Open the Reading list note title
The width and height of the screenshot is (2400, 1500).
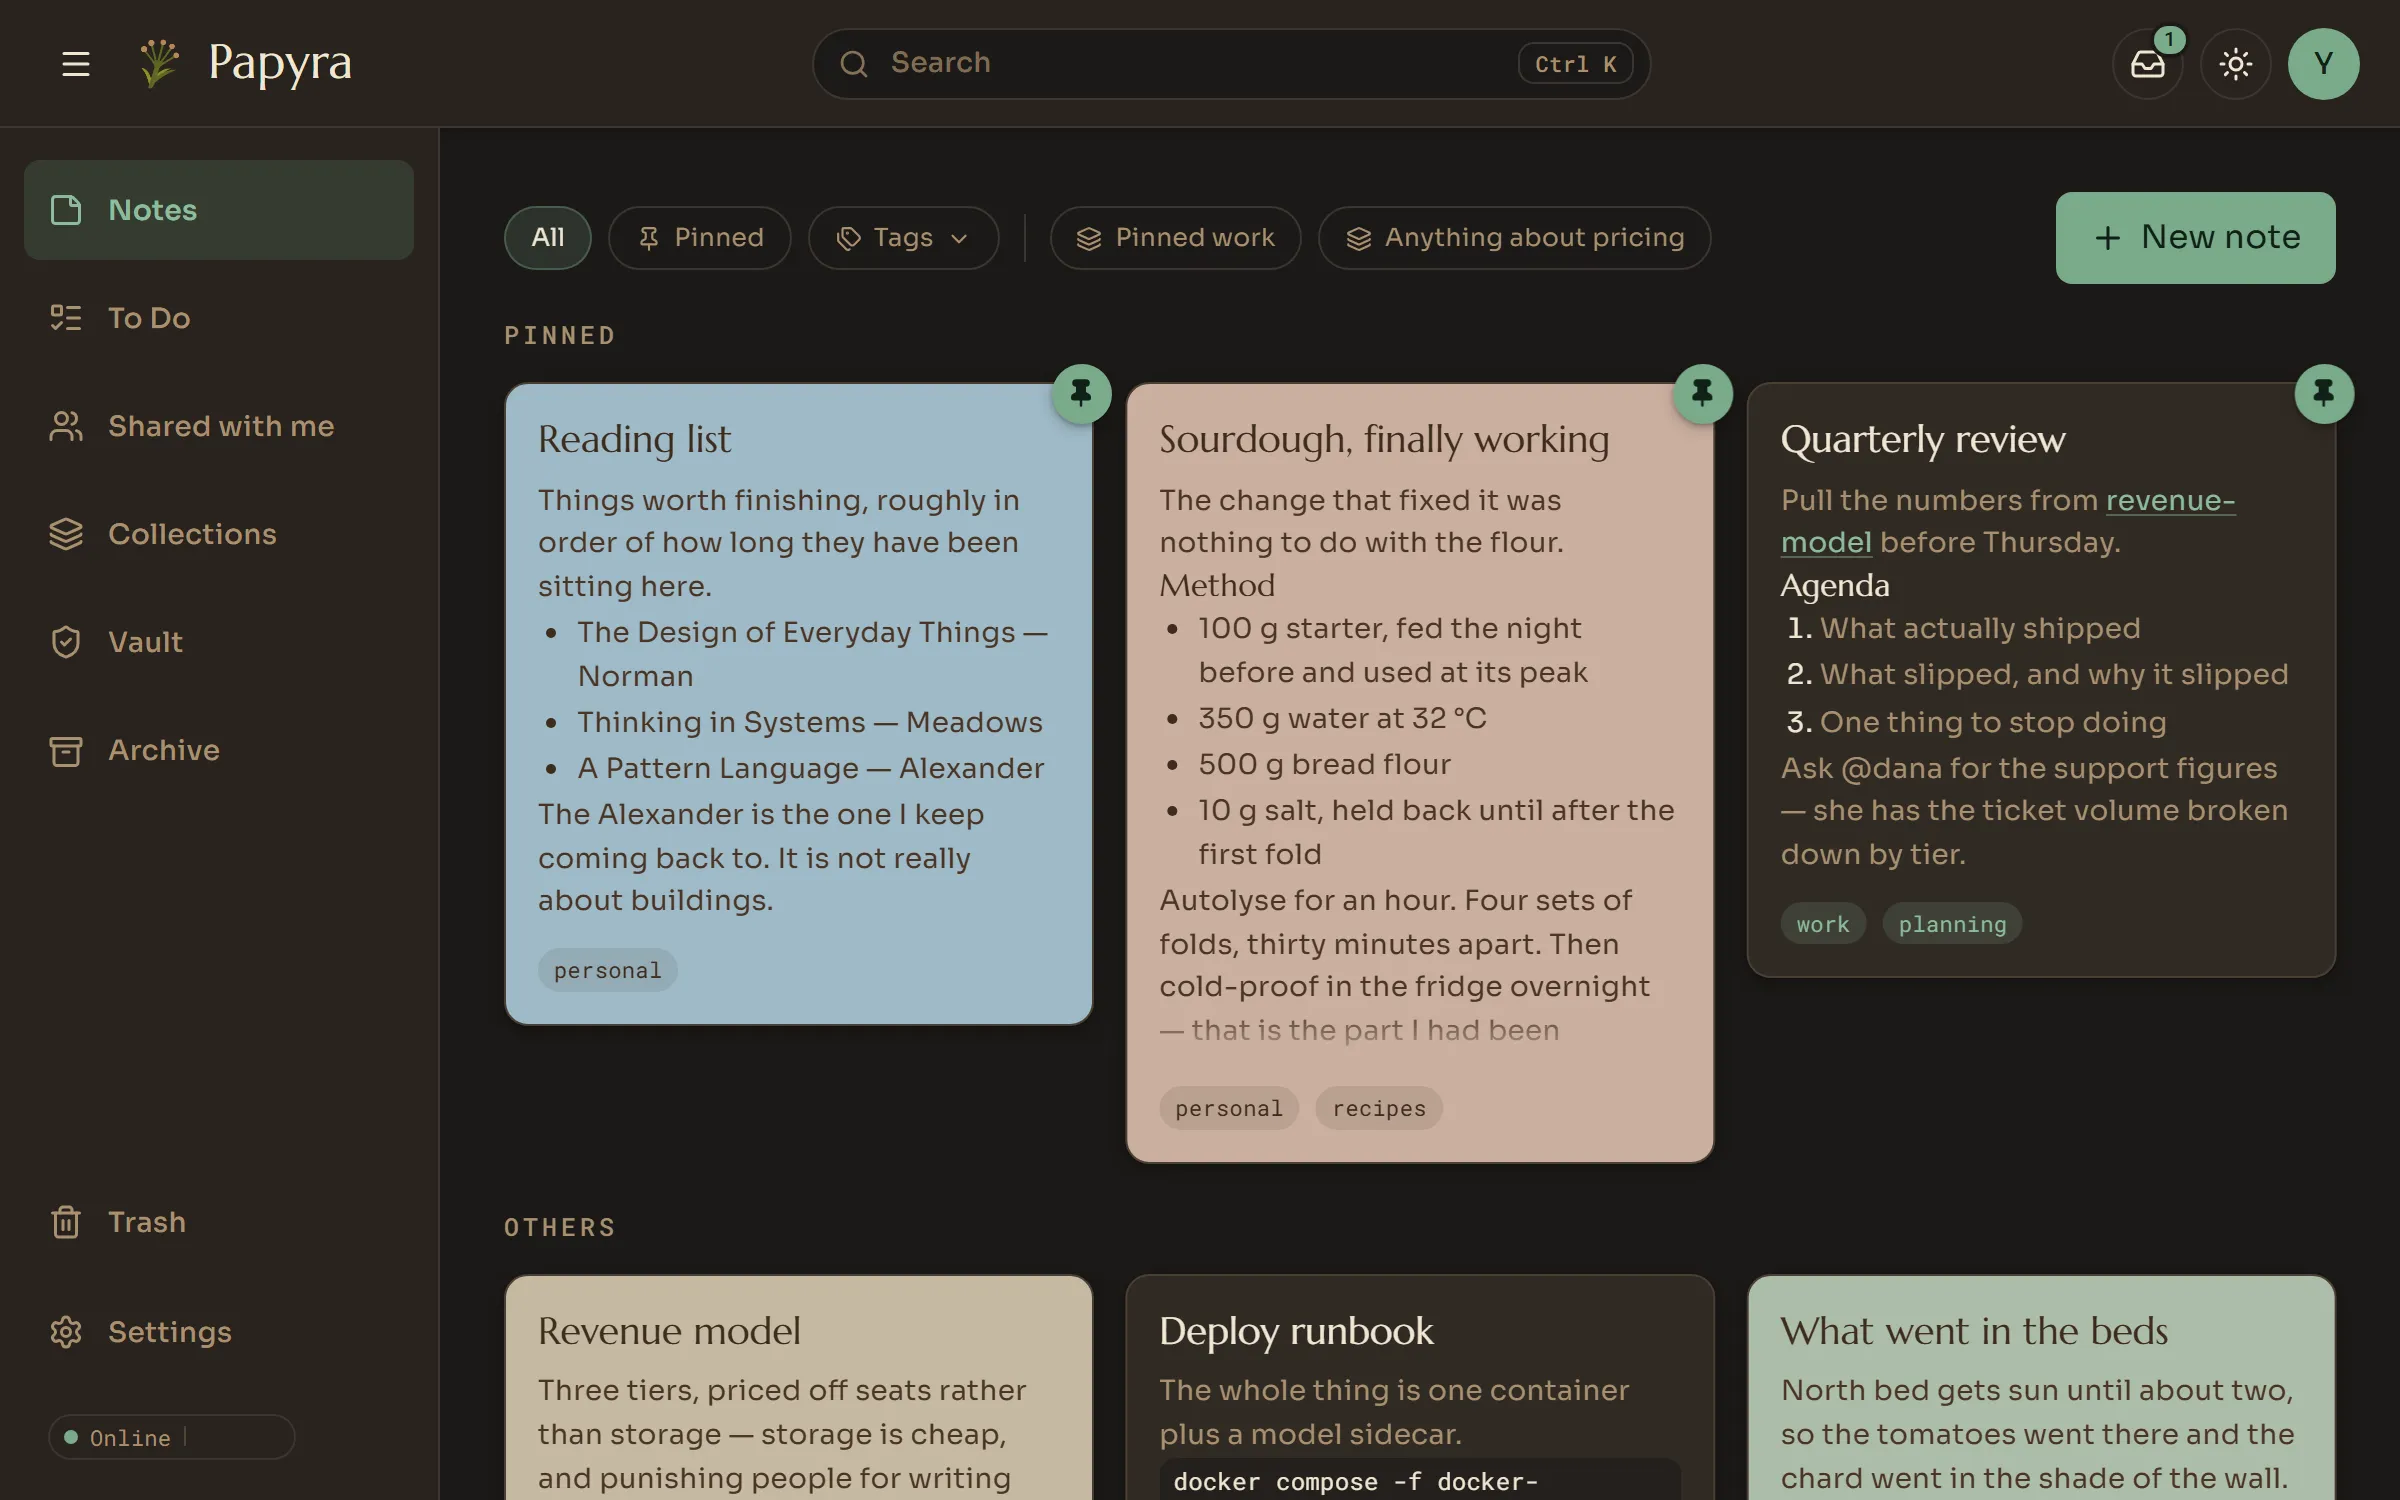634,439
